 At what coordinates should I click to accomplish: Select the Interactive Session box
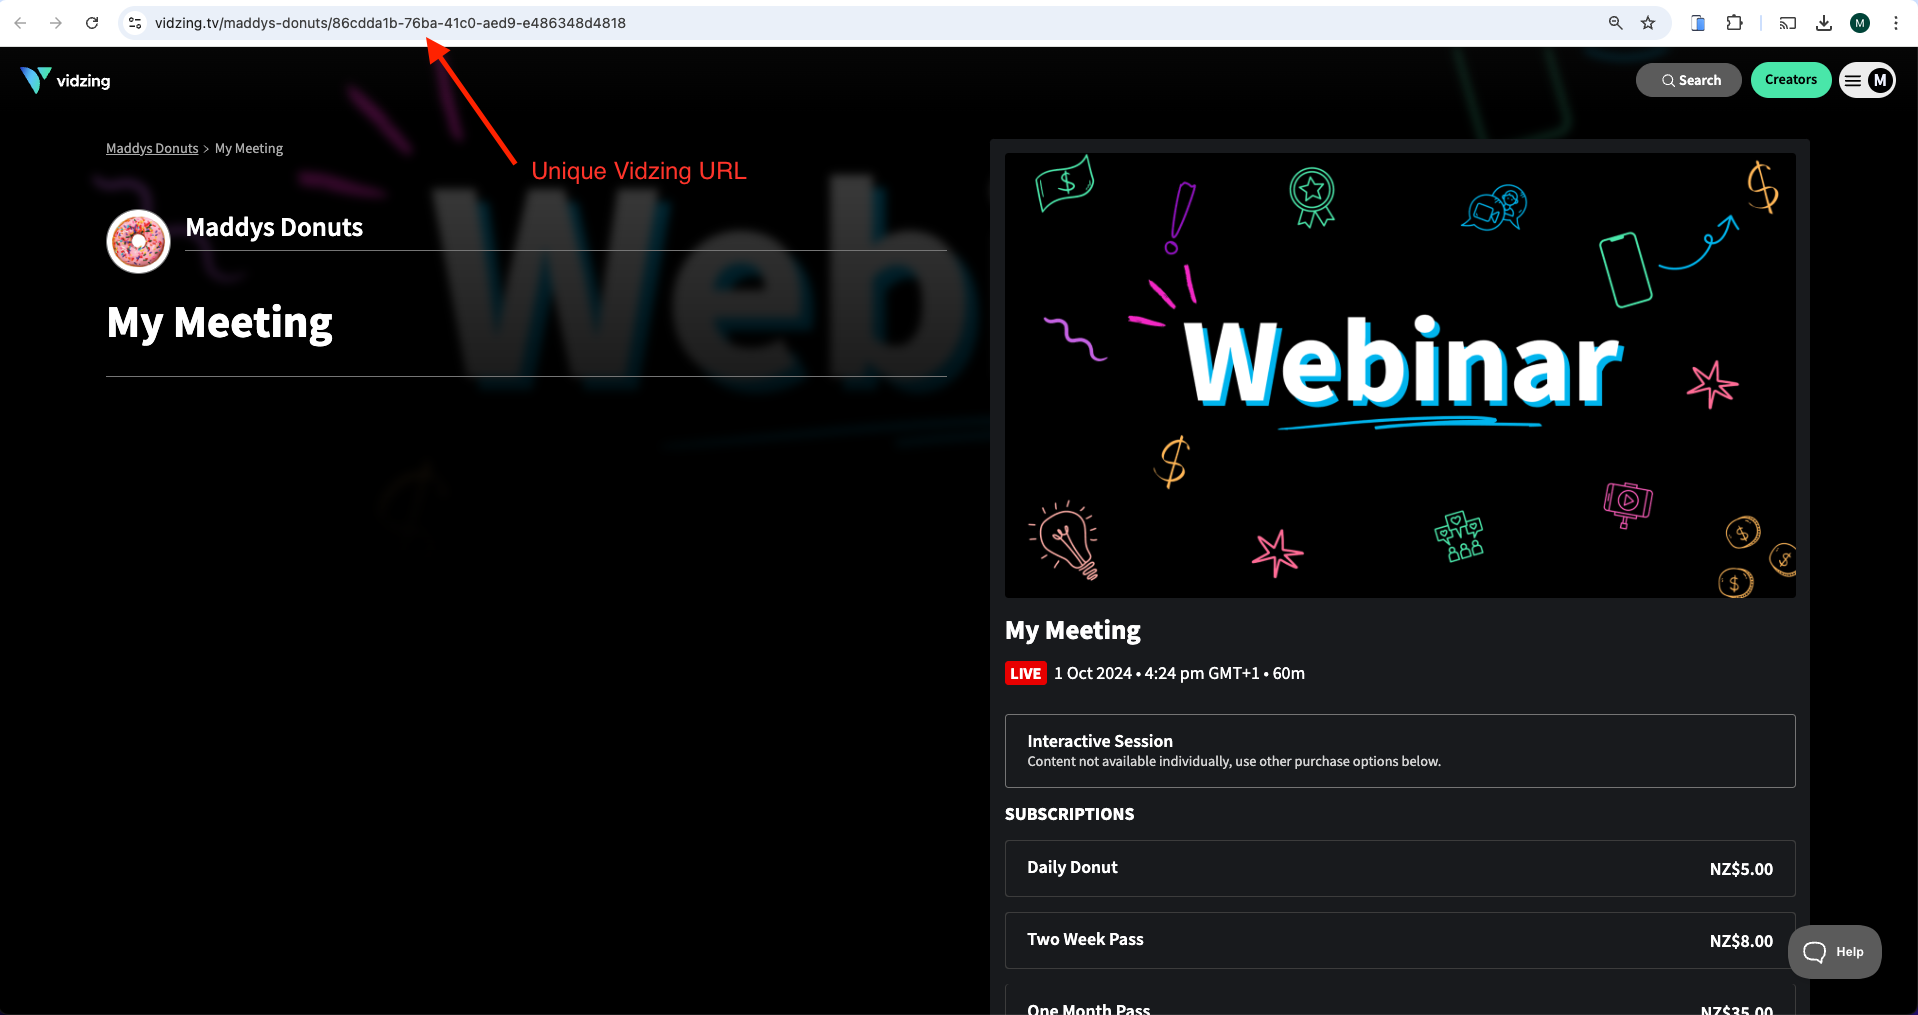(1400, 751)
